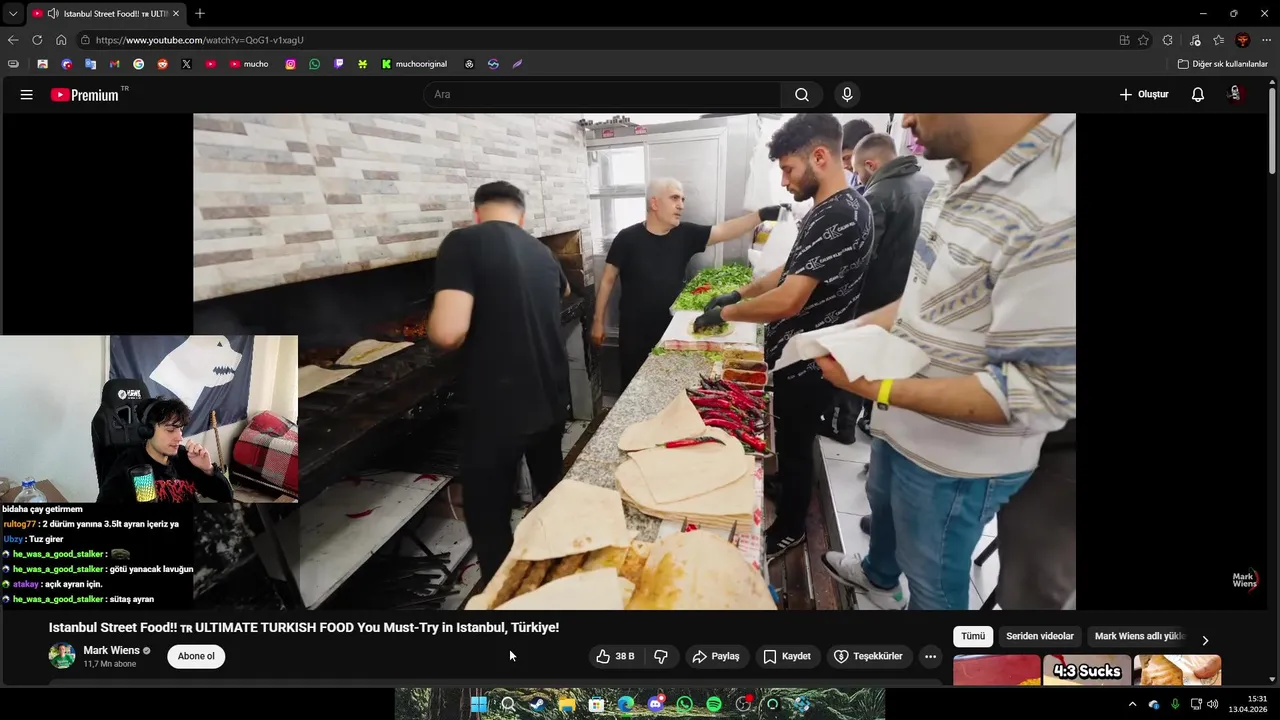Image resolution: width=1280 pixels, height=720 pixels.
Task: Open YouTube notifications bell
Action: point(1198,95)
